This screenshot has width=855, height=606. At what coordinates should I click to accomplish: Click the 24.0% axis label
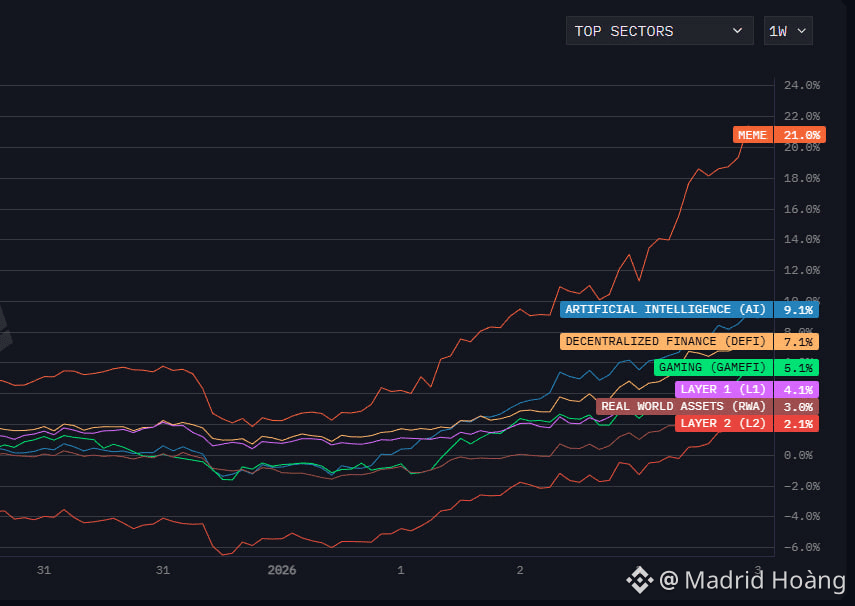pos(802,85)
